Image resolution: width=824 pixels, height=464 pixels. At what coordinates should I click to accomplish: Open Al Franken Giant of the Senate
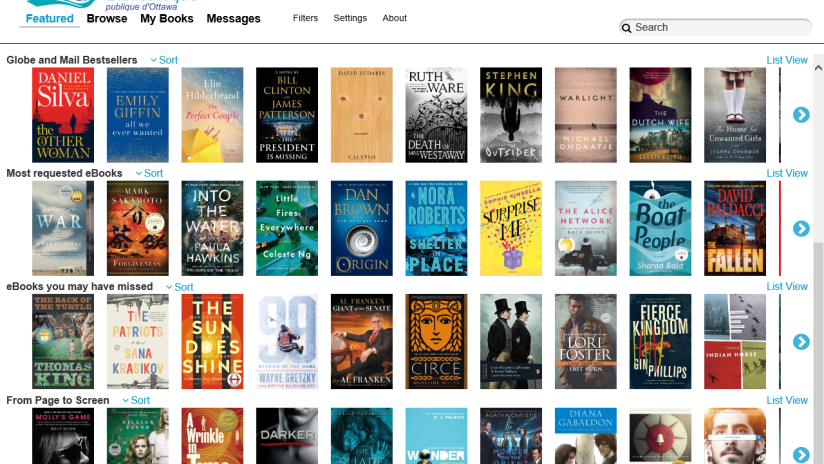pos(362,342)
